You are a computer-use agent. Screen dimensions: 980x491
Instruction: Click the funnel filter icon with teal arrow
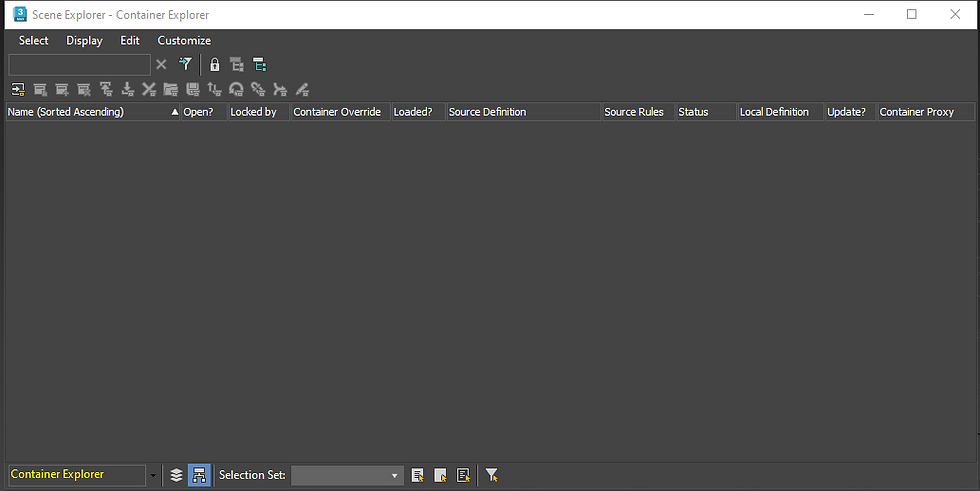pos(185,64)
